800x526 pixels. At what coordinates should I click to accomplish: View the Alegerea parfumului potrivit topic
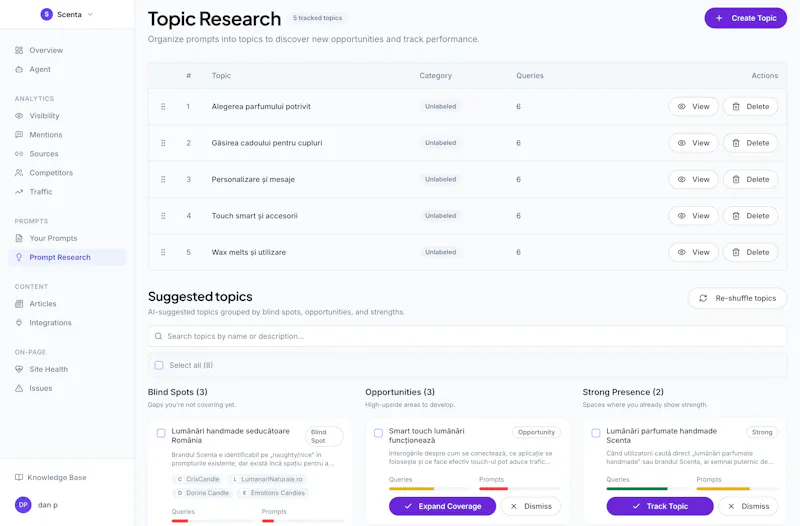tap(693, 107)
